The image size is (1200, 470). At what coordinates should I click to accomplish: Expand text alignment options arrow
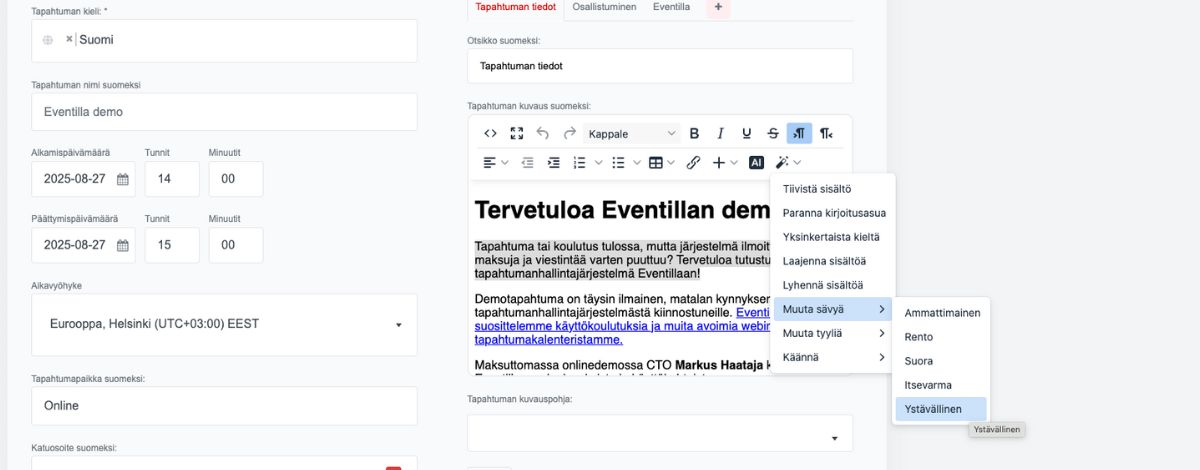pyautogui.click(x=504, y=162)
